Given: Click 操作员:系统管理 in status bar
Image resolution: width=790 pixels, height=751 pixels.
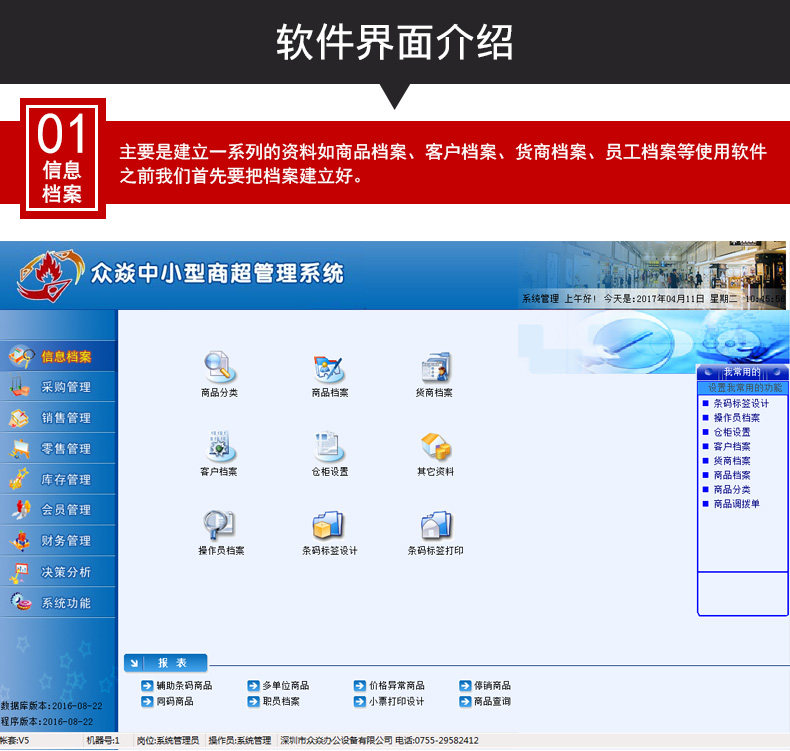Looking at the screenshot, I should click(x=239, y=740).
